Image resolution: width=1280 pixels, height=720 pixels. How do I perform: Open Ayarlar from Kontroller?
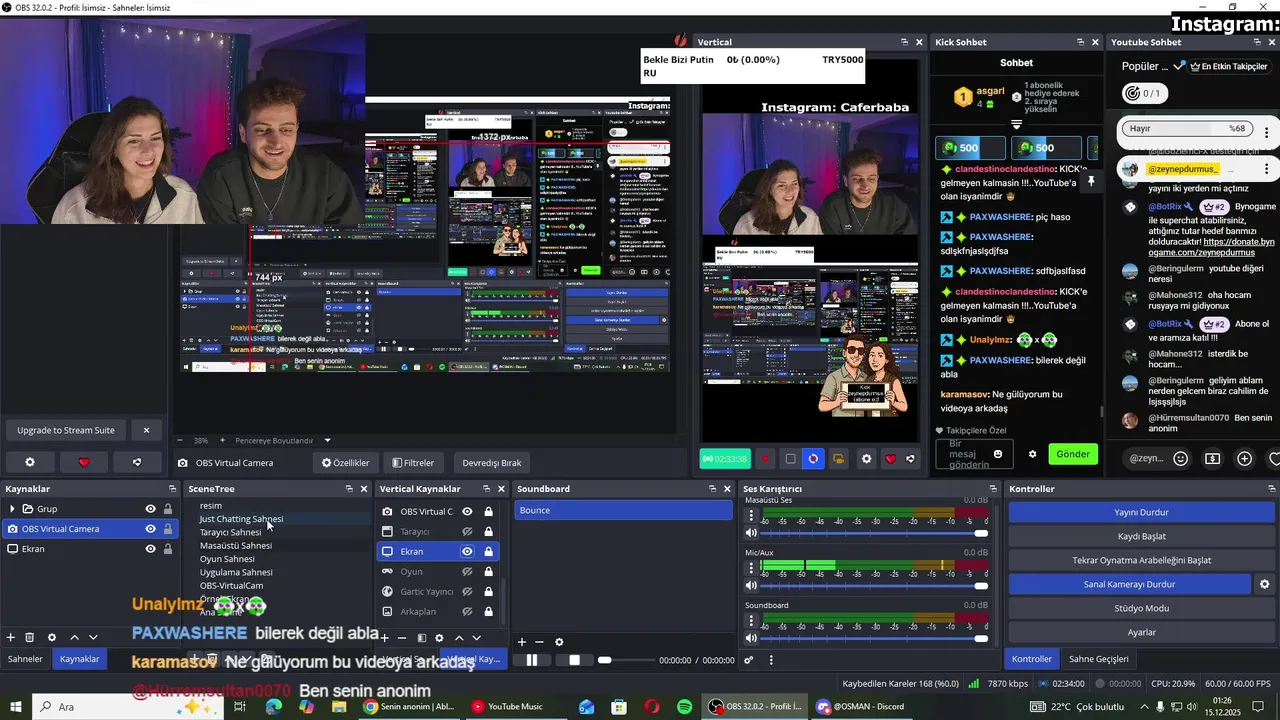coord(1141,632)
